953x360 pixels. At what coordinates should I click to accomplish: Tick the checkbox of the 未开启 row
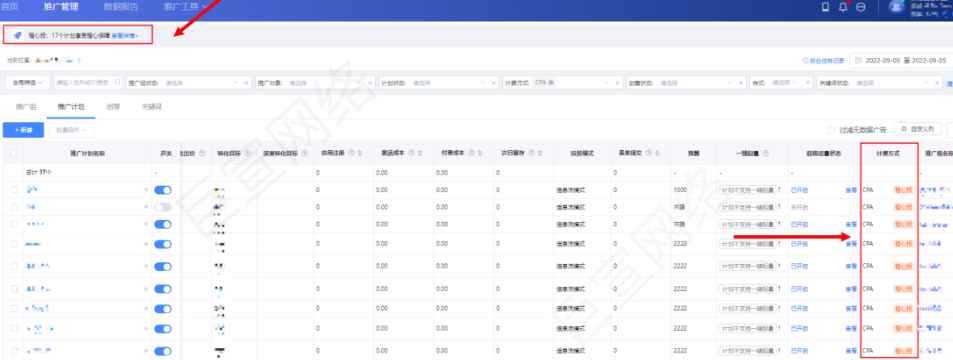click(x=14, y=207)
